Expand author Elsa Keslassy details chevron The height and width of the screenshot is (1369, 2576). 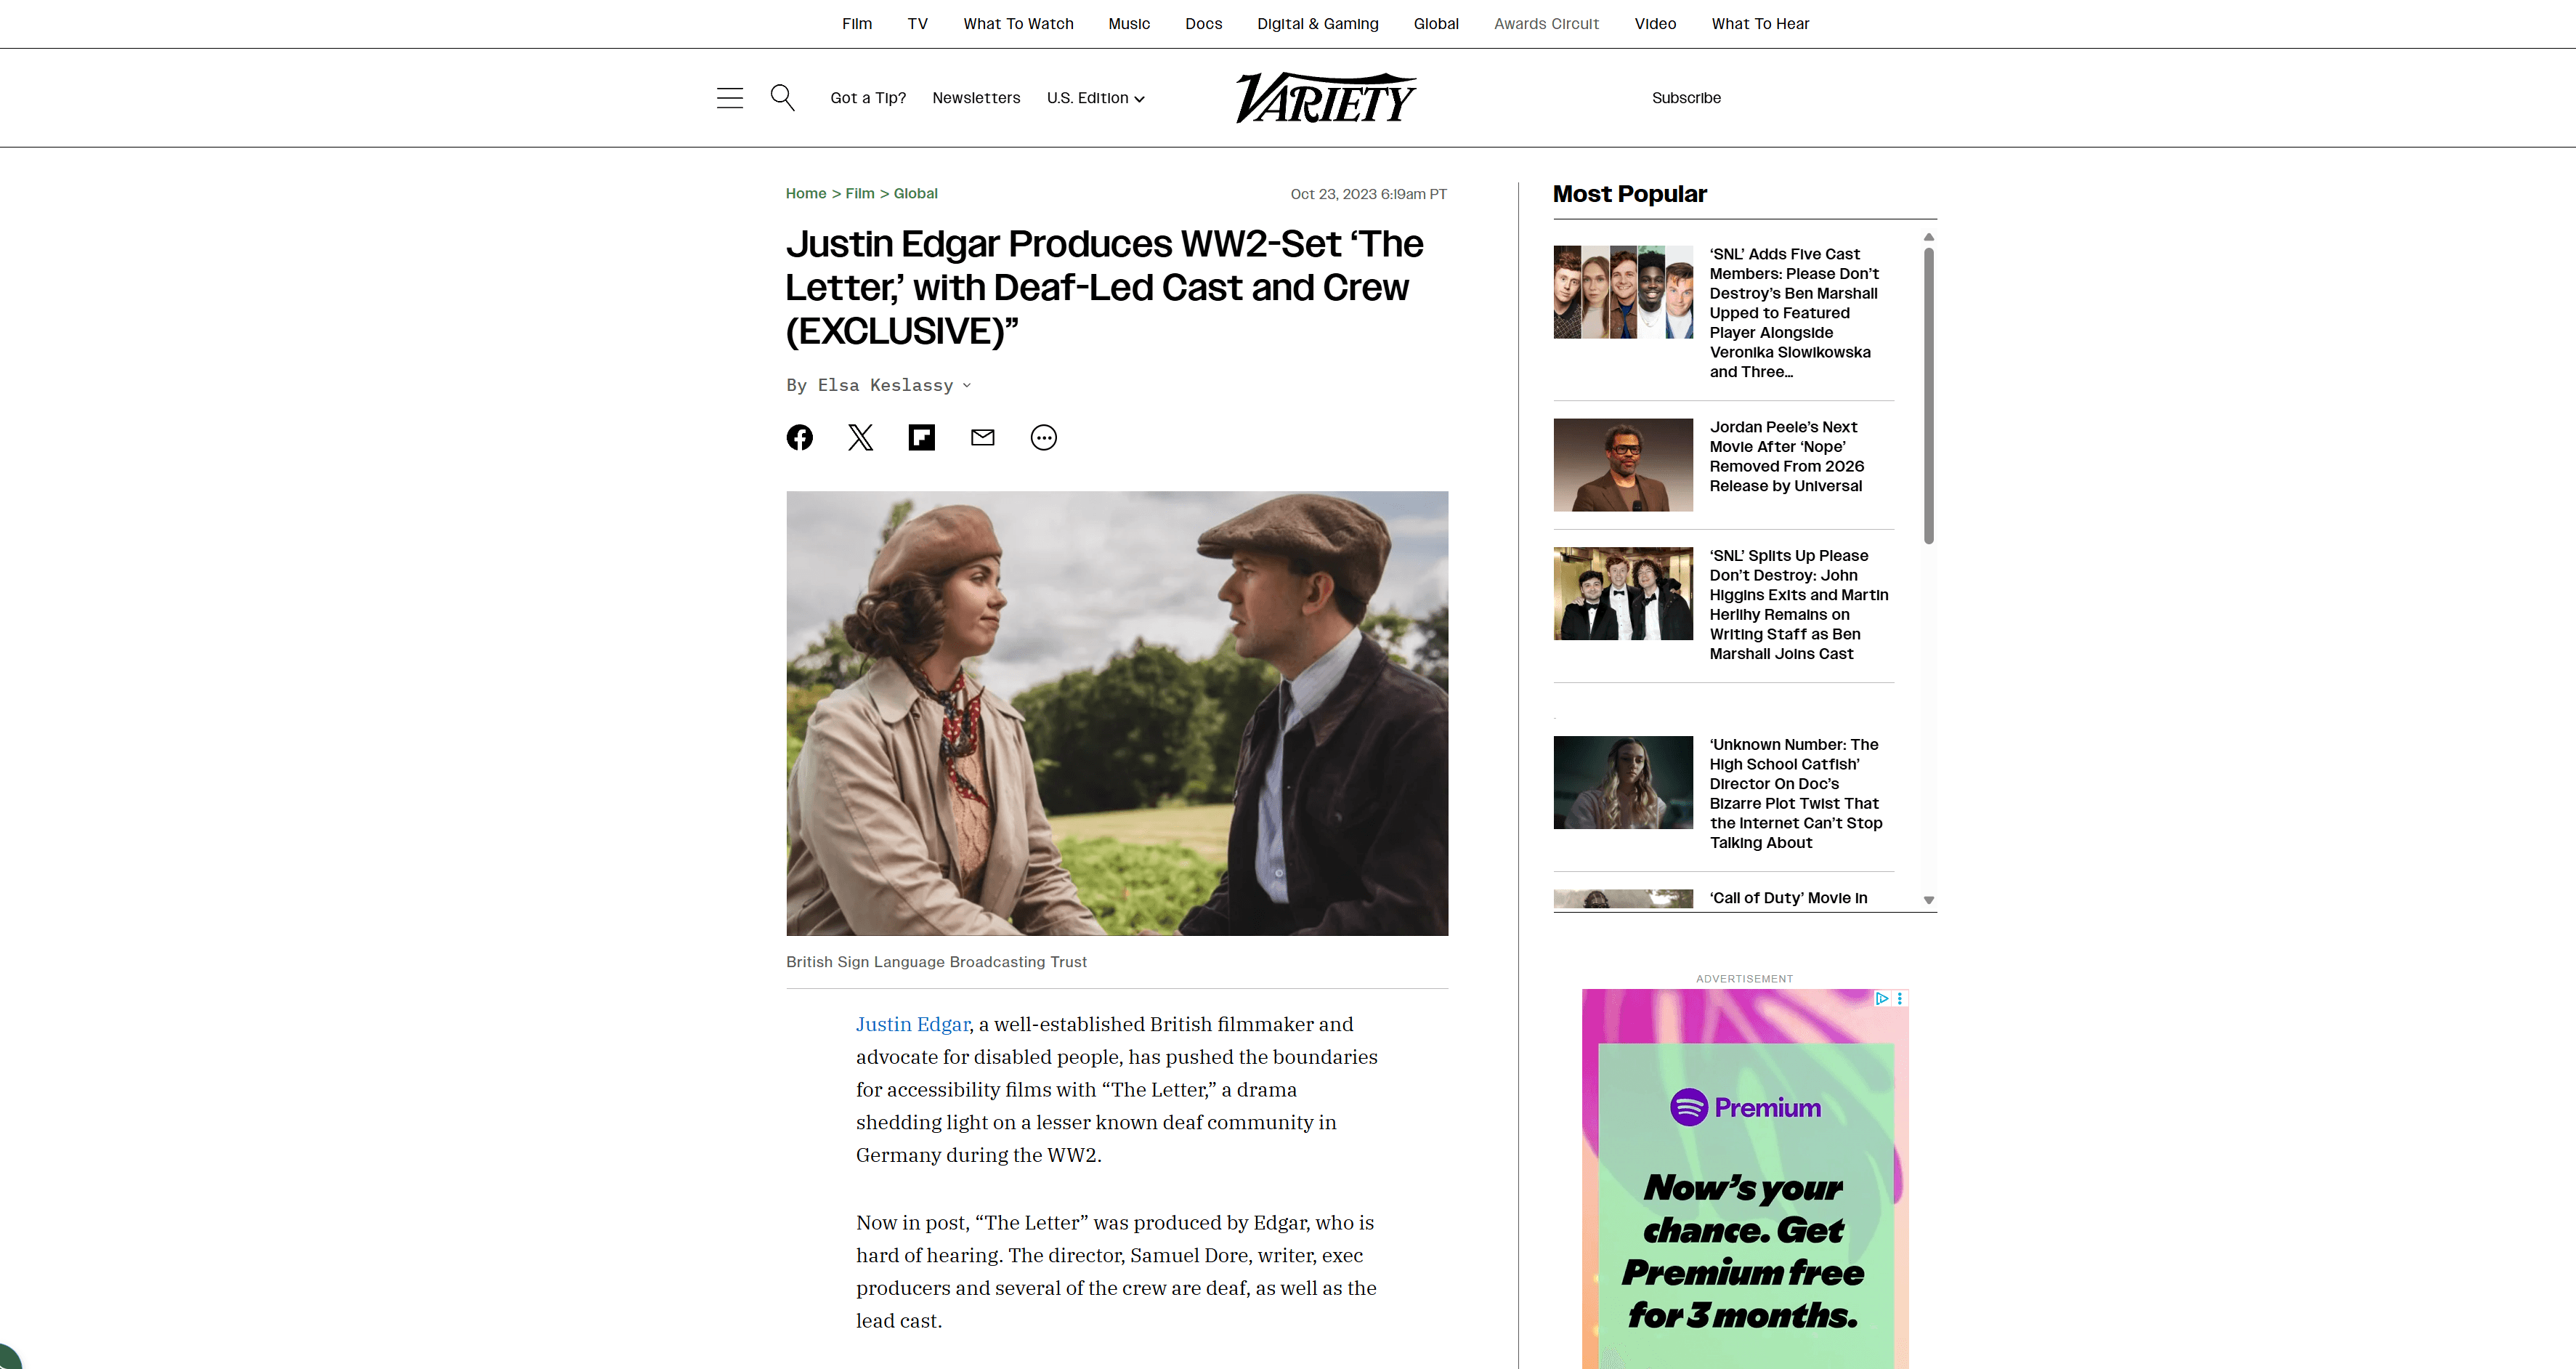coord(967,385)
